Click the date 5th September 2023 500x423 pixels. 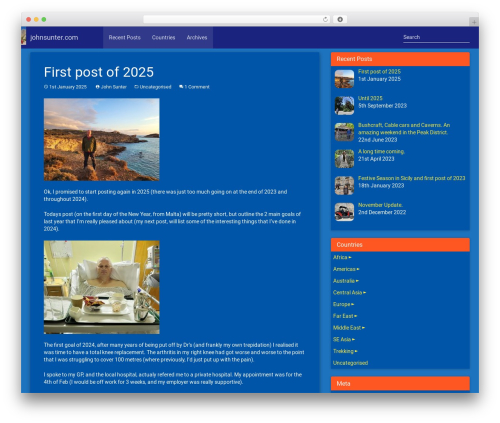tap(382, 106)
